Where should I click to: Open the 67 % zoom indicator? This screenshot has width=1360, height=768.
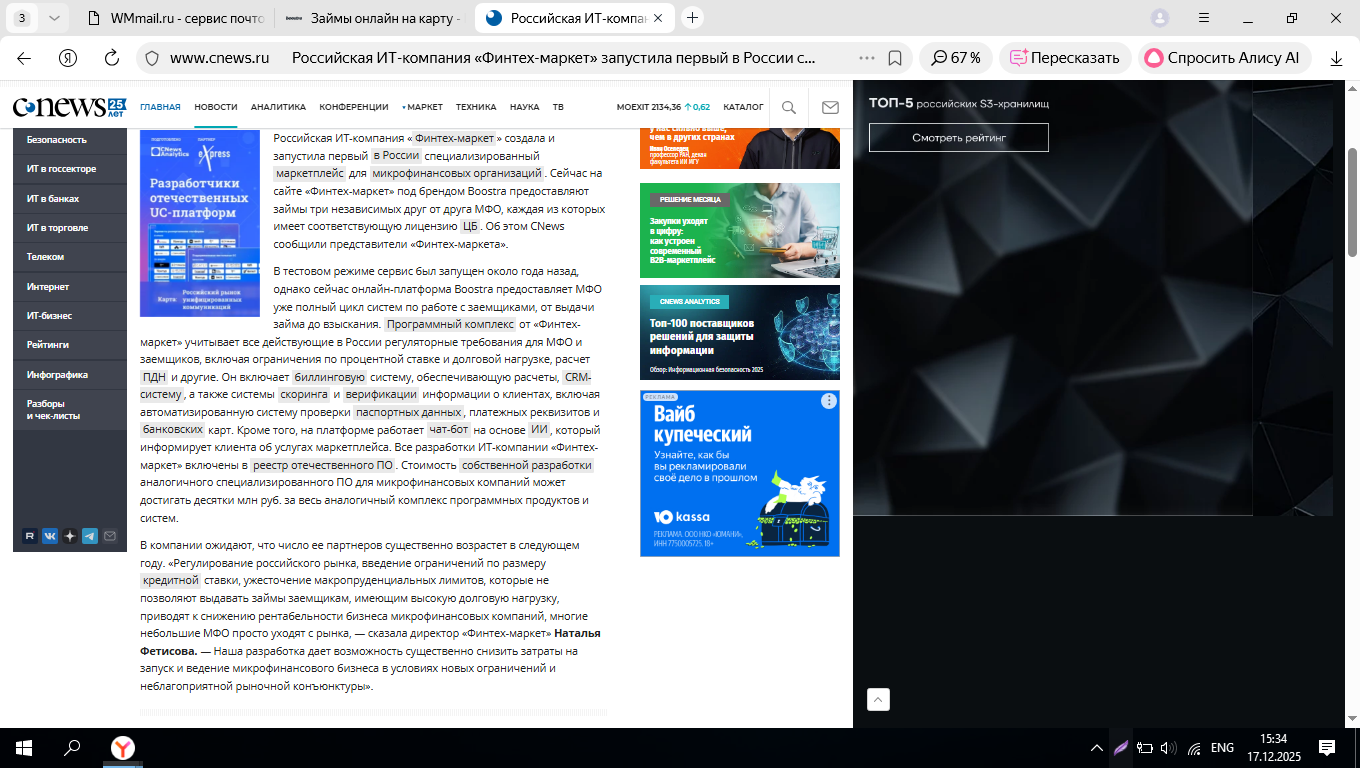tap(956, 58)
